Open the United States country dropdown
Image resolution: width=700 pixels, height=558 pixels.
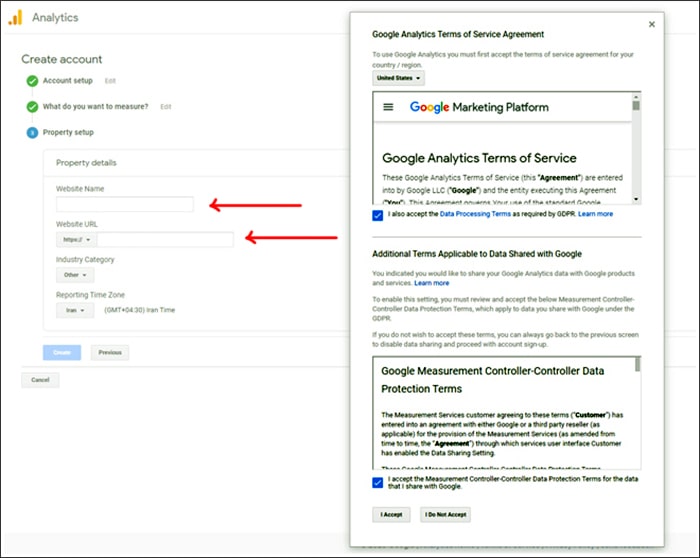(x=398, y=78)
